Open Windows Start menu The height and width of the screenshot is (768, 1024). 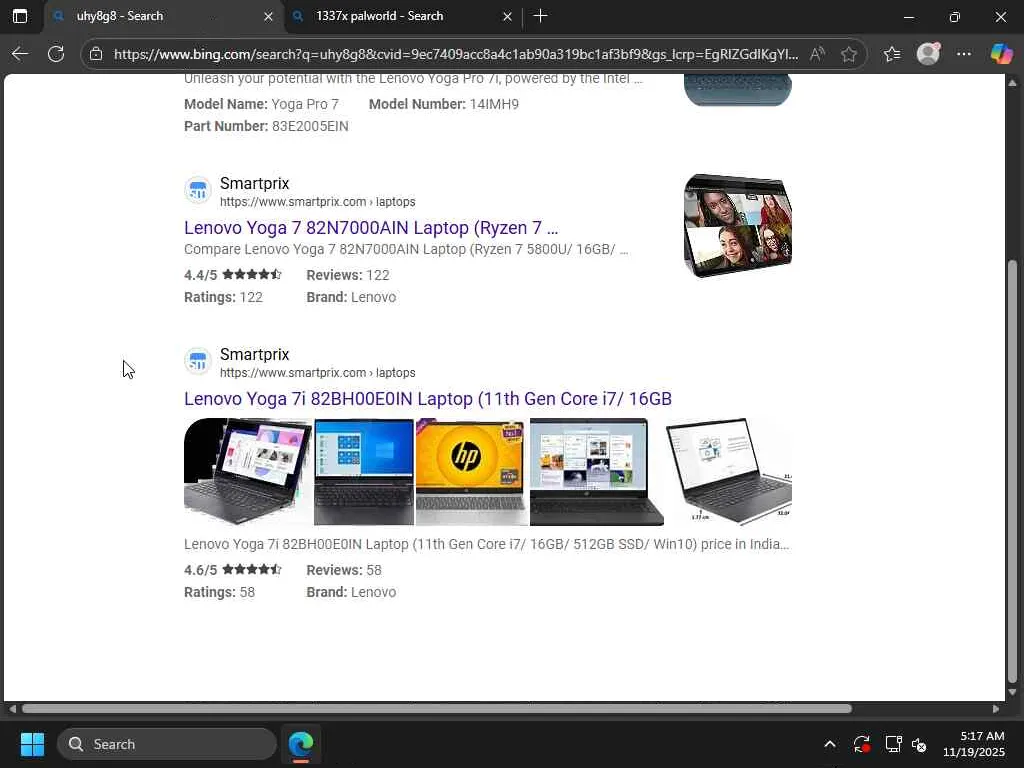point(32,744)
